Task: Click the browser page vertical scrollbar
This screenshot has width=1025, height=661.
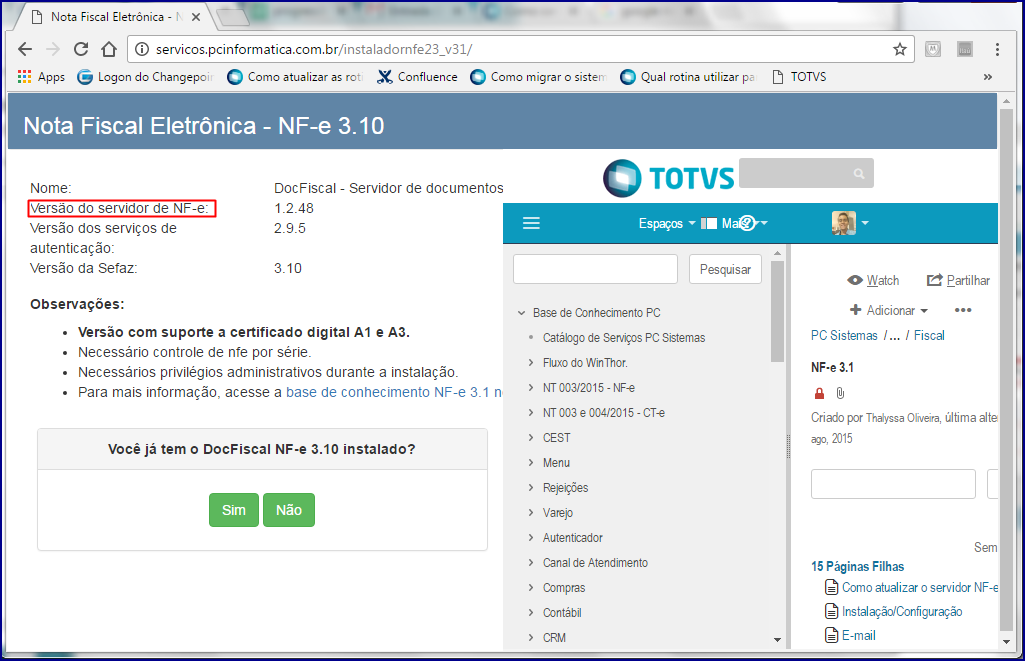Action: pyautogui.click(x=1007, y=369)
